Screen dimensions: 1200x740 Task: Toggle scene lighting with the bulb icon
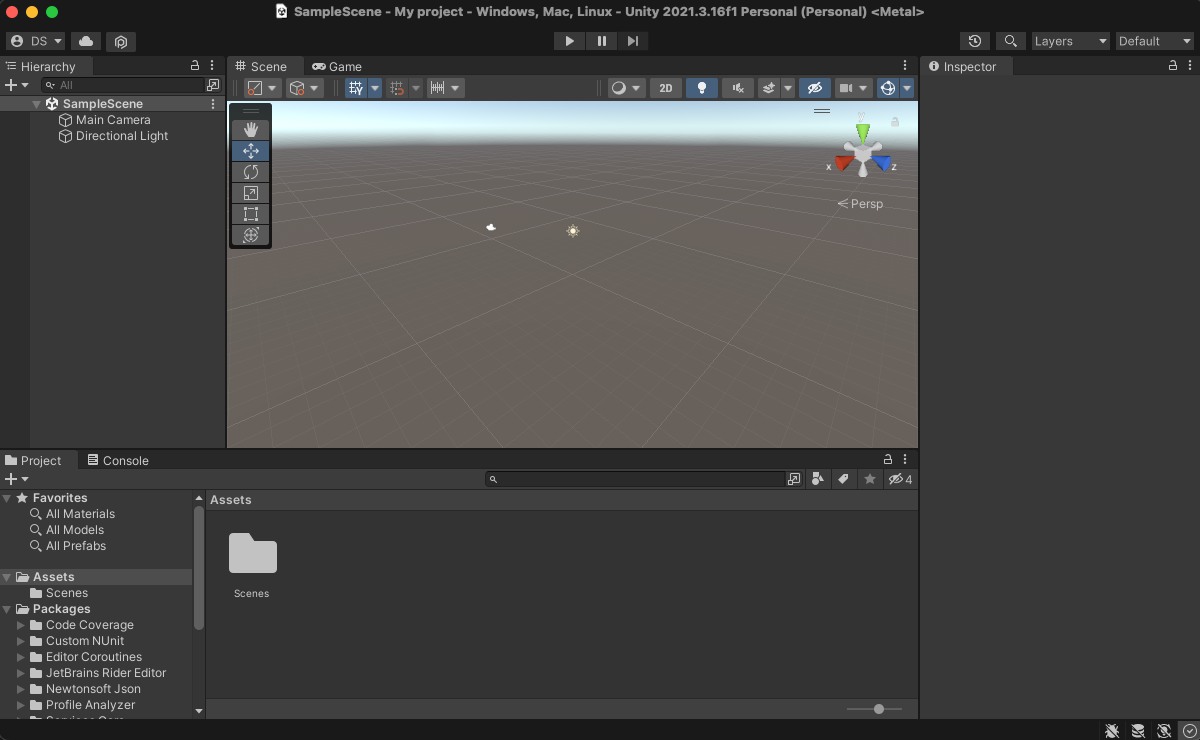point(701,88)
